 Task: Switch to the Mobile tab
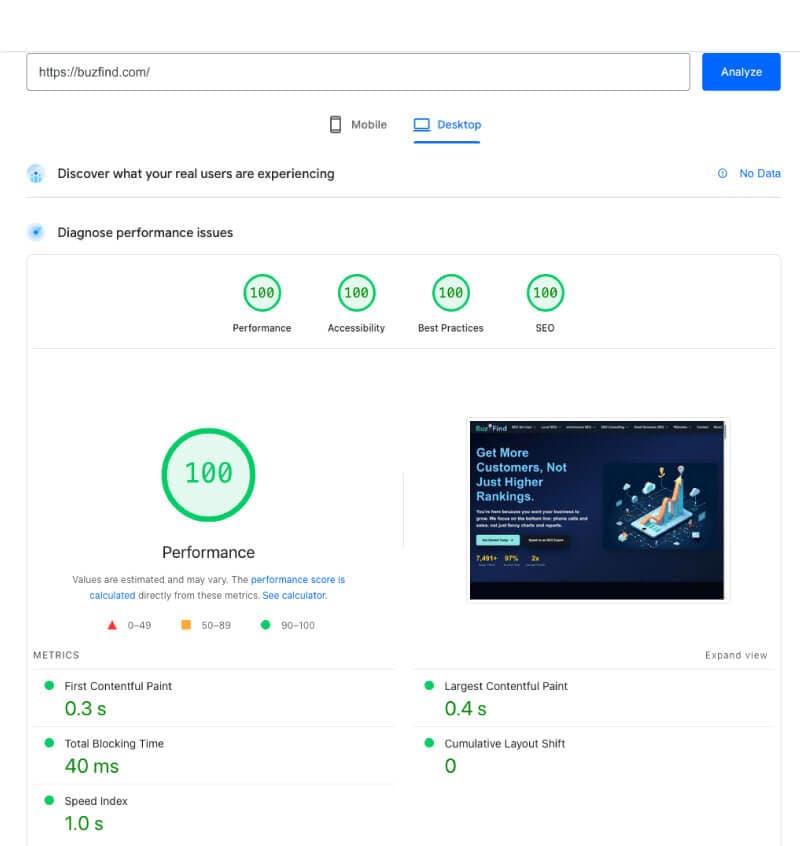[x=358, y=125]
